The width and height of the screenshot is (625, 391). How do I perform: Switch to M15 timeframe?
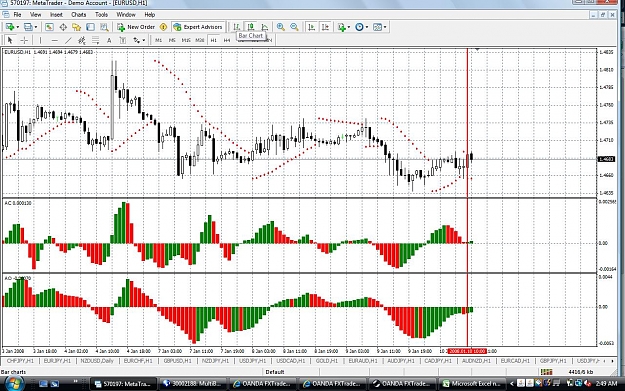(x=186, y=40)
